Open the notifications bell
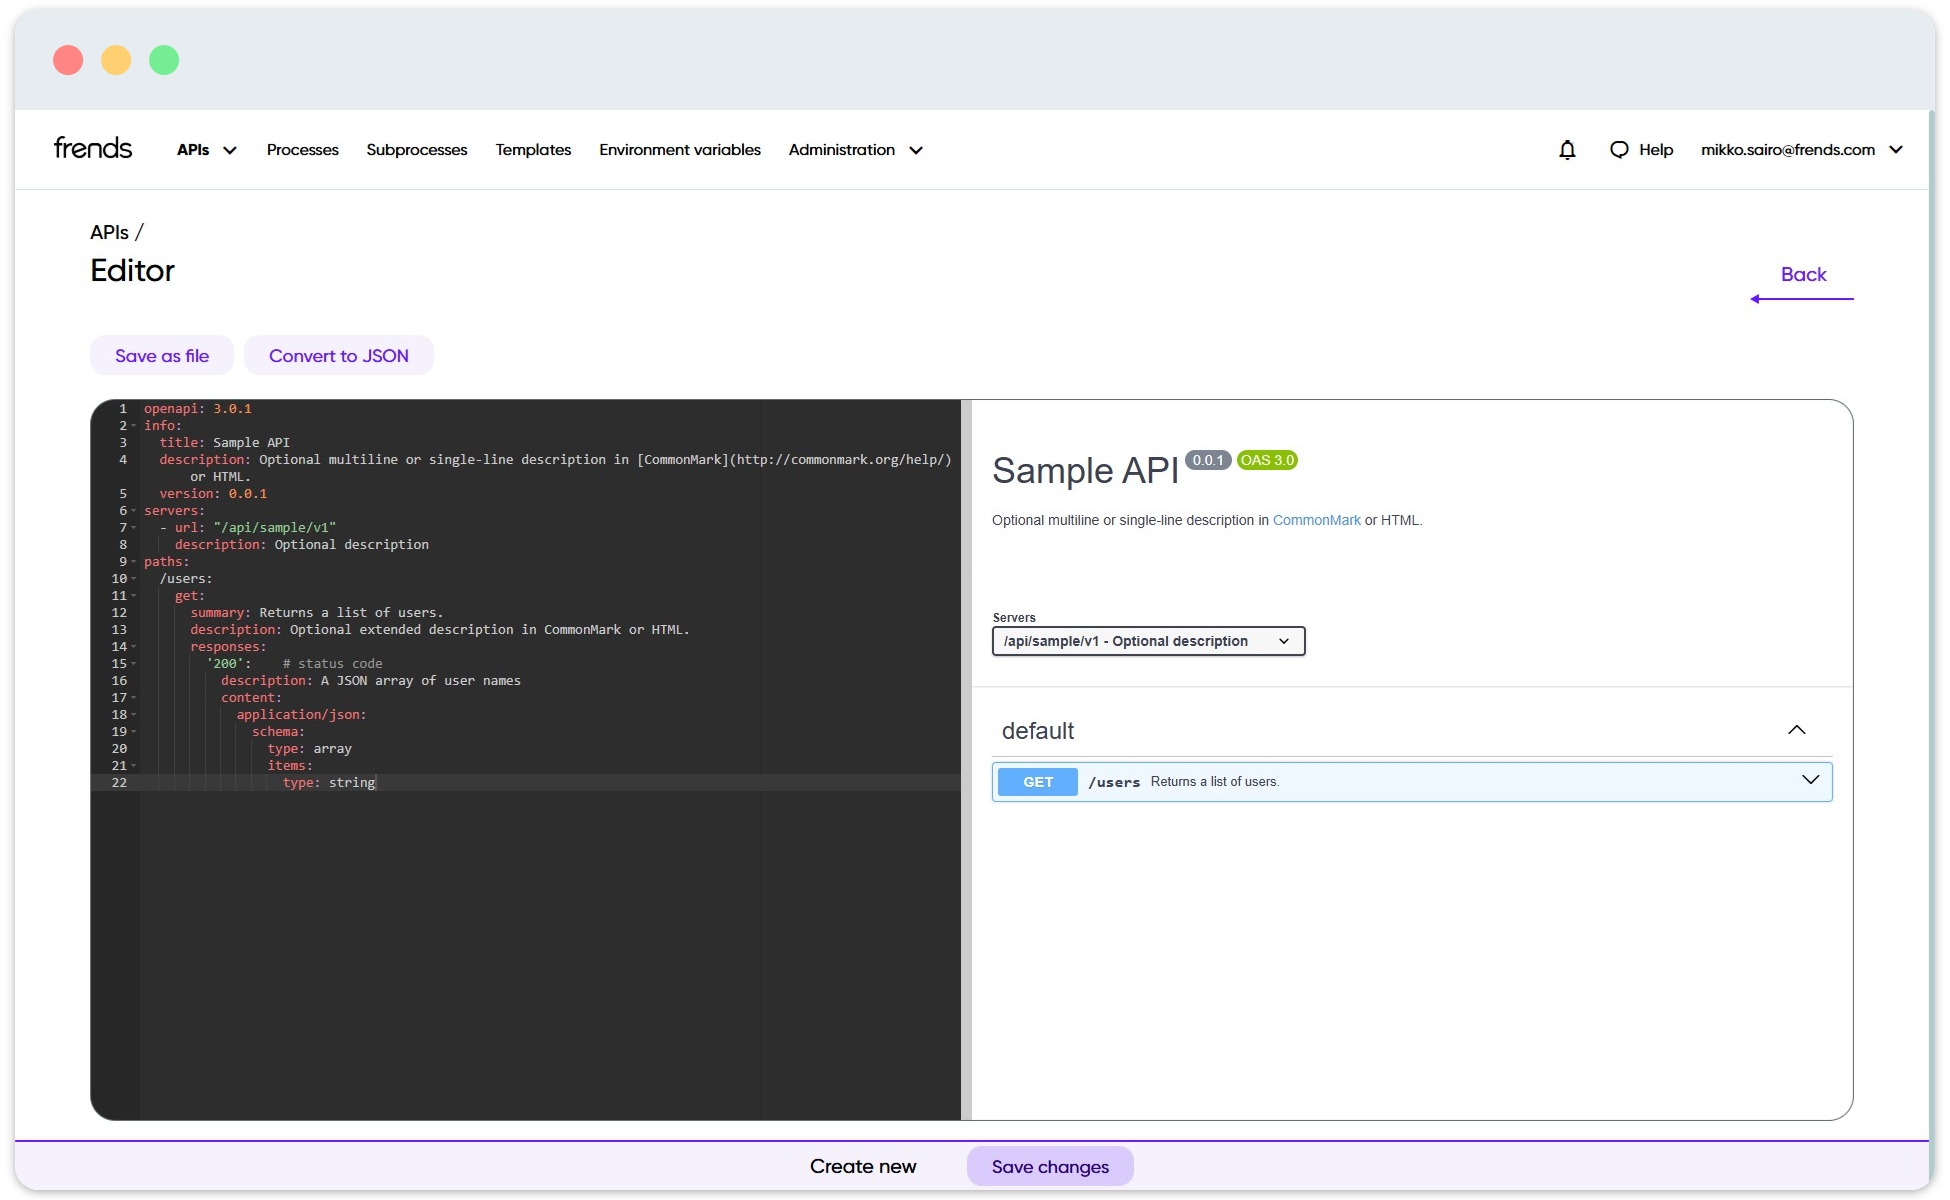 [x=1567, y=150]
